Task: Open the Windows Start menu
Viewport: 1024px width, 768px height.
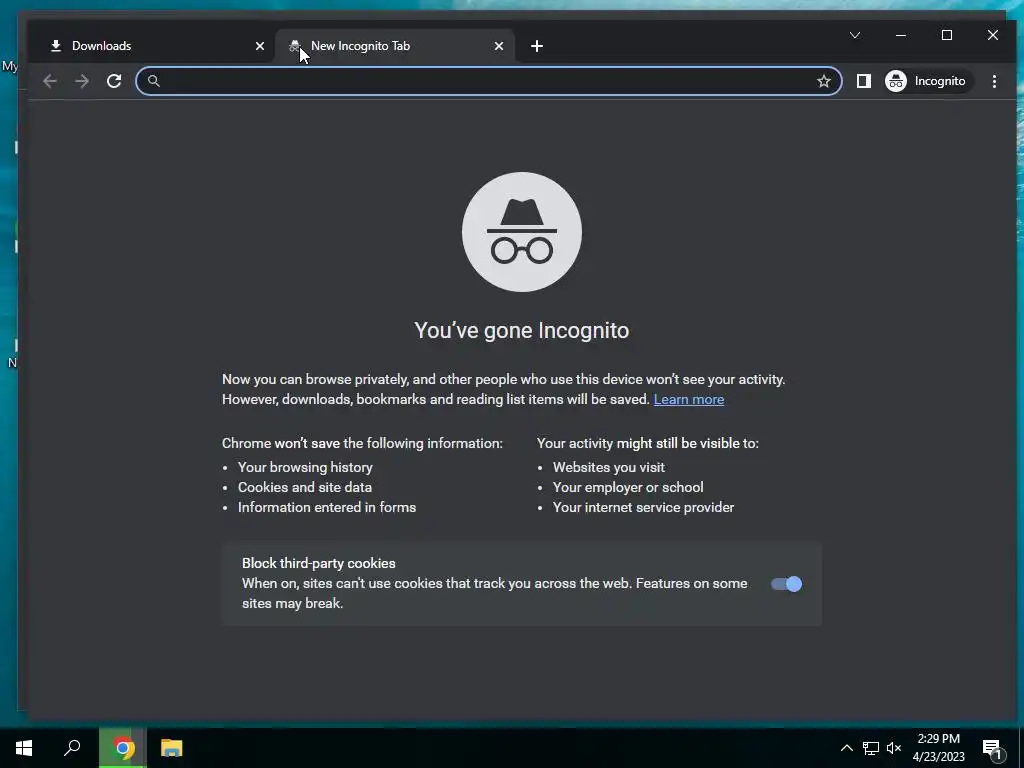Action: 24,748
